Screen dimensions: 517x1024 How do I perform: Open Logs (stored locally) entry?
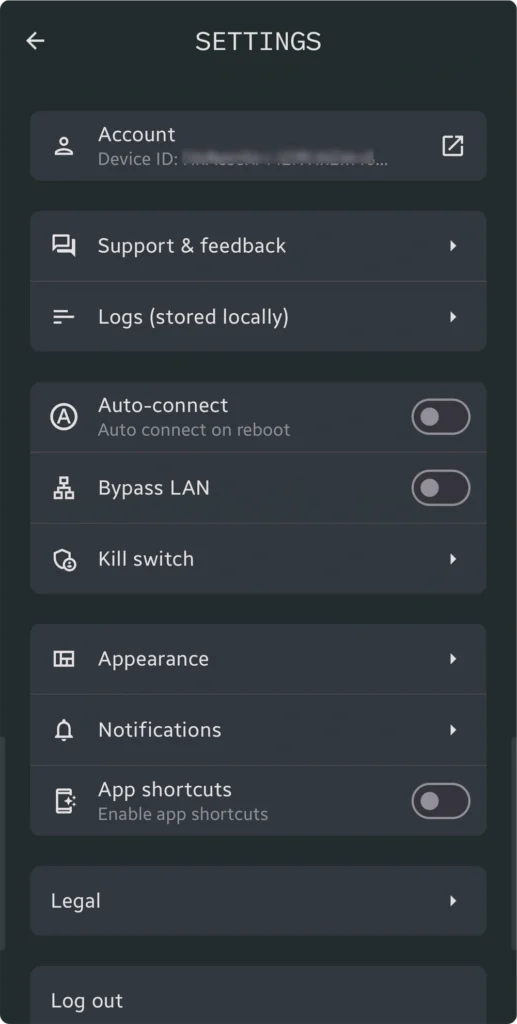click(258, 317)
